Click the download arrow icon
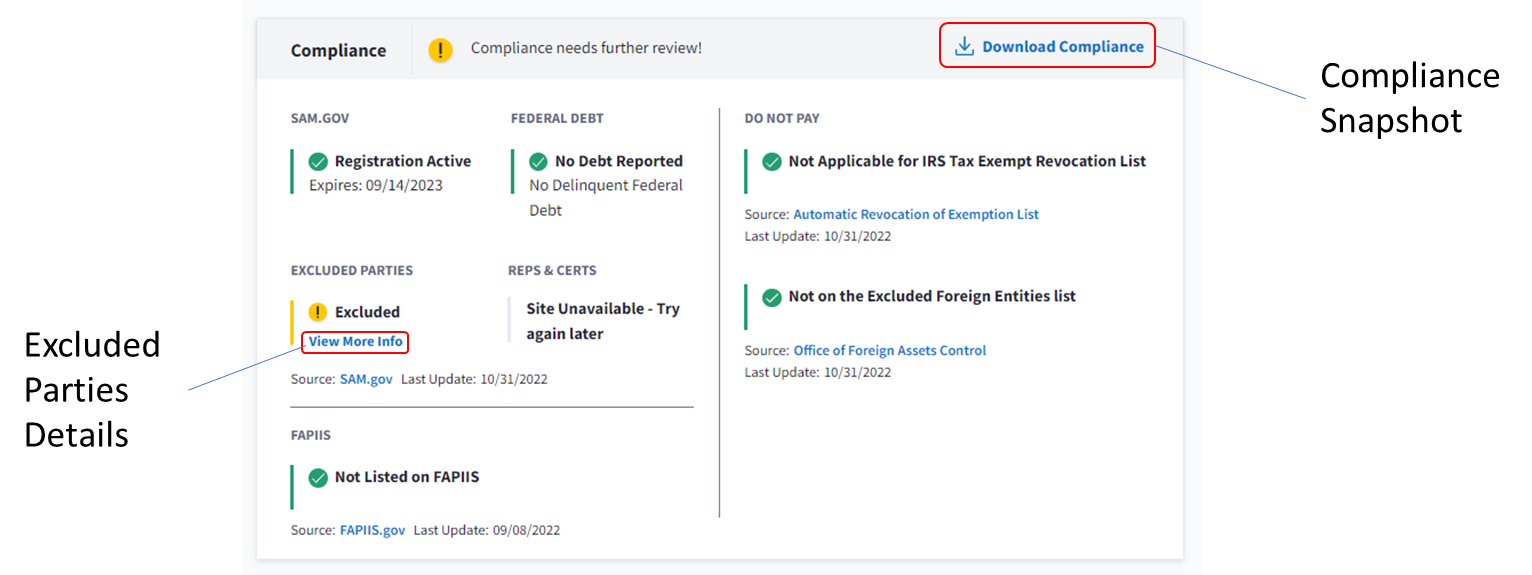 pos(964,47)
